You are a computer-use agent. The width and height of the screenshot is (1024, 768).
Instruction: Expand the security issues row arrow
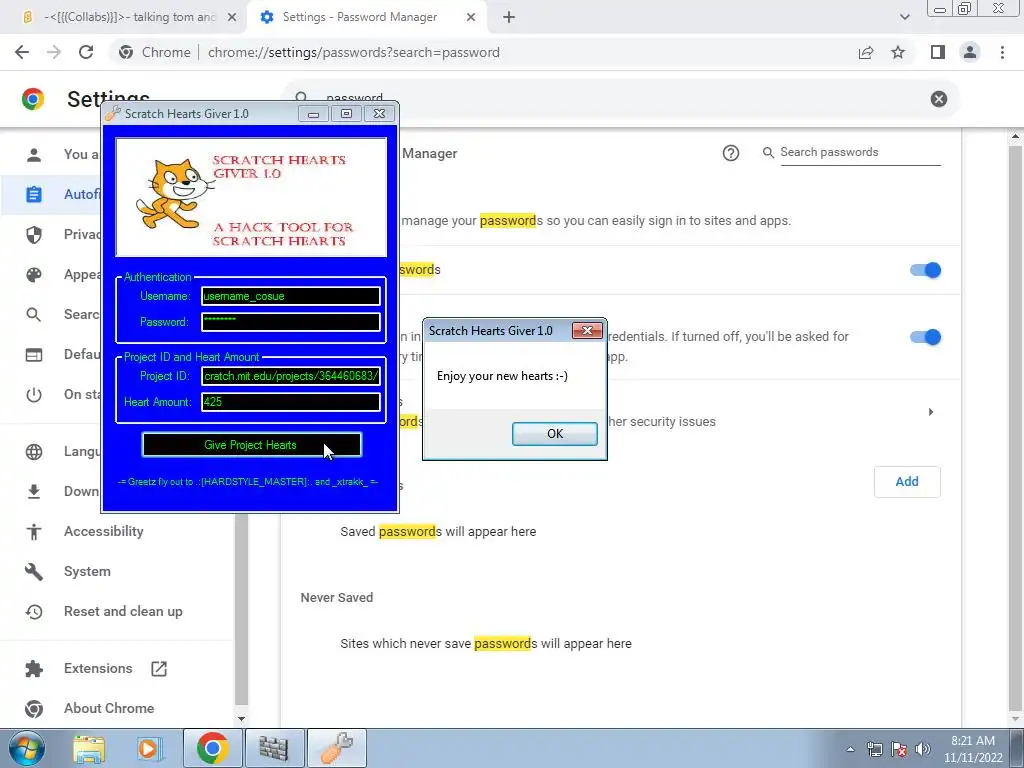(931, 412)
